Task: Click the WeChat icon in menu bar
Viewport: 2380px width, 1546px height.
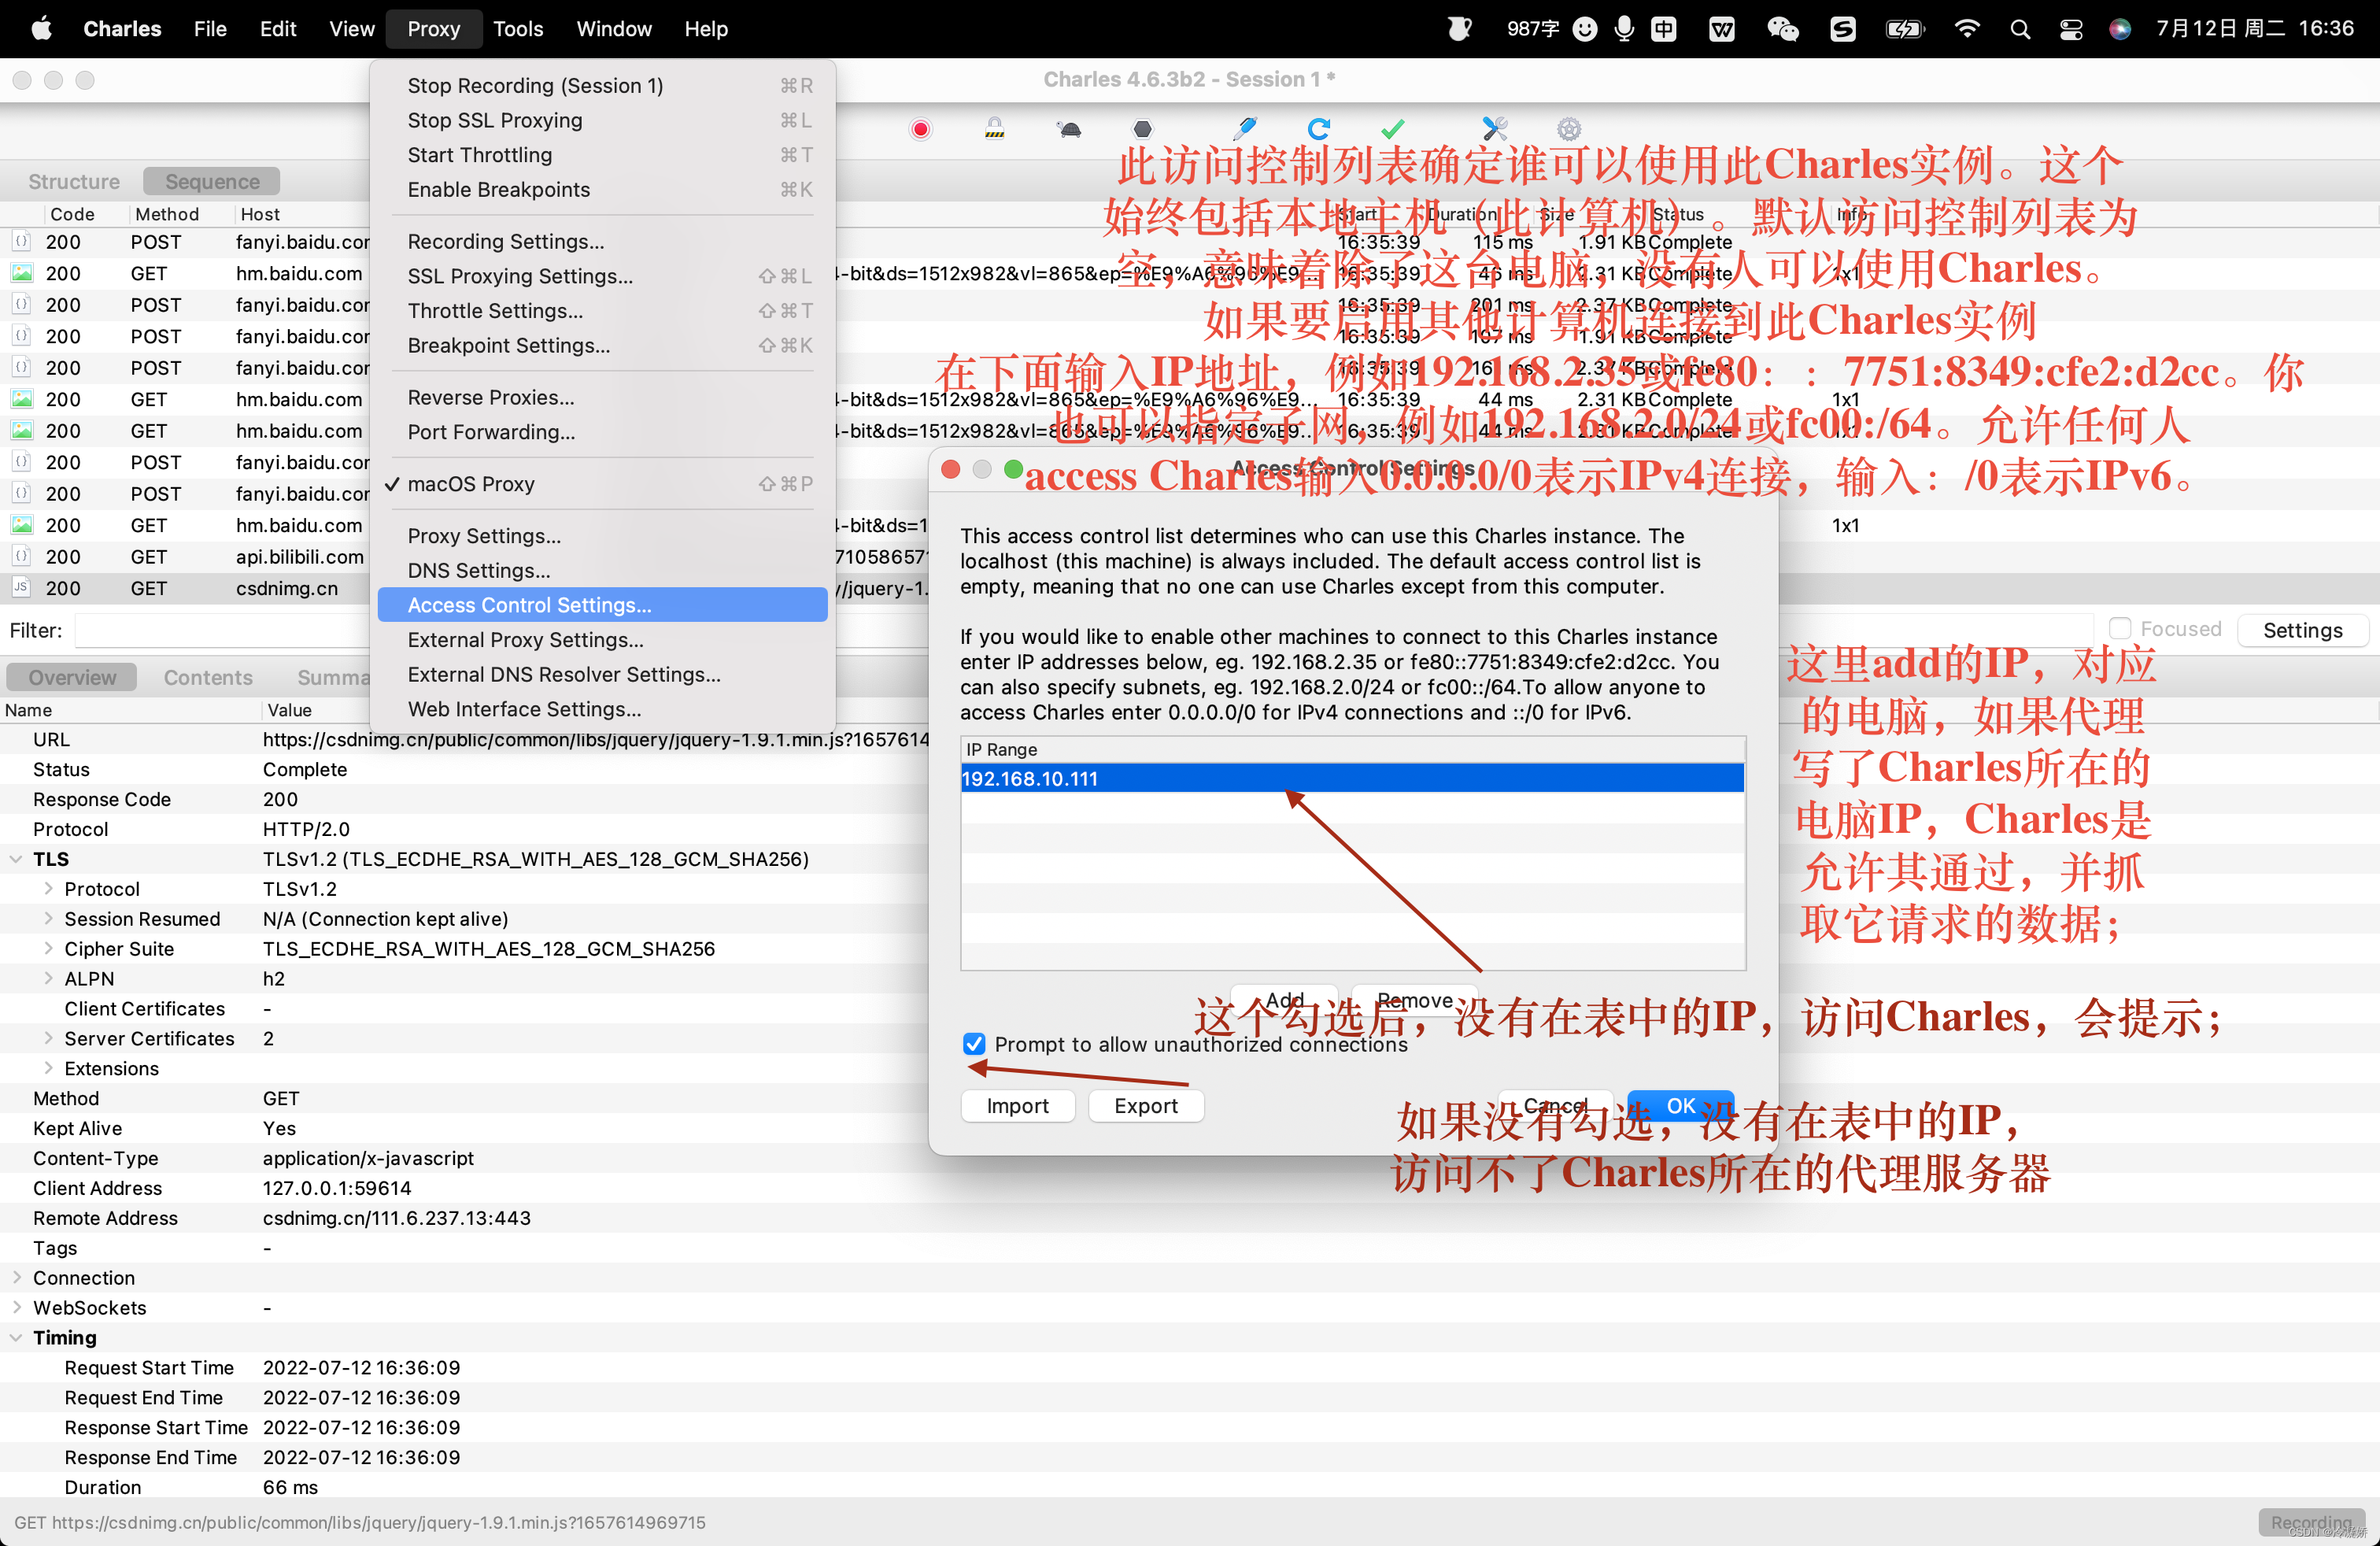Action: (1783, 29)
